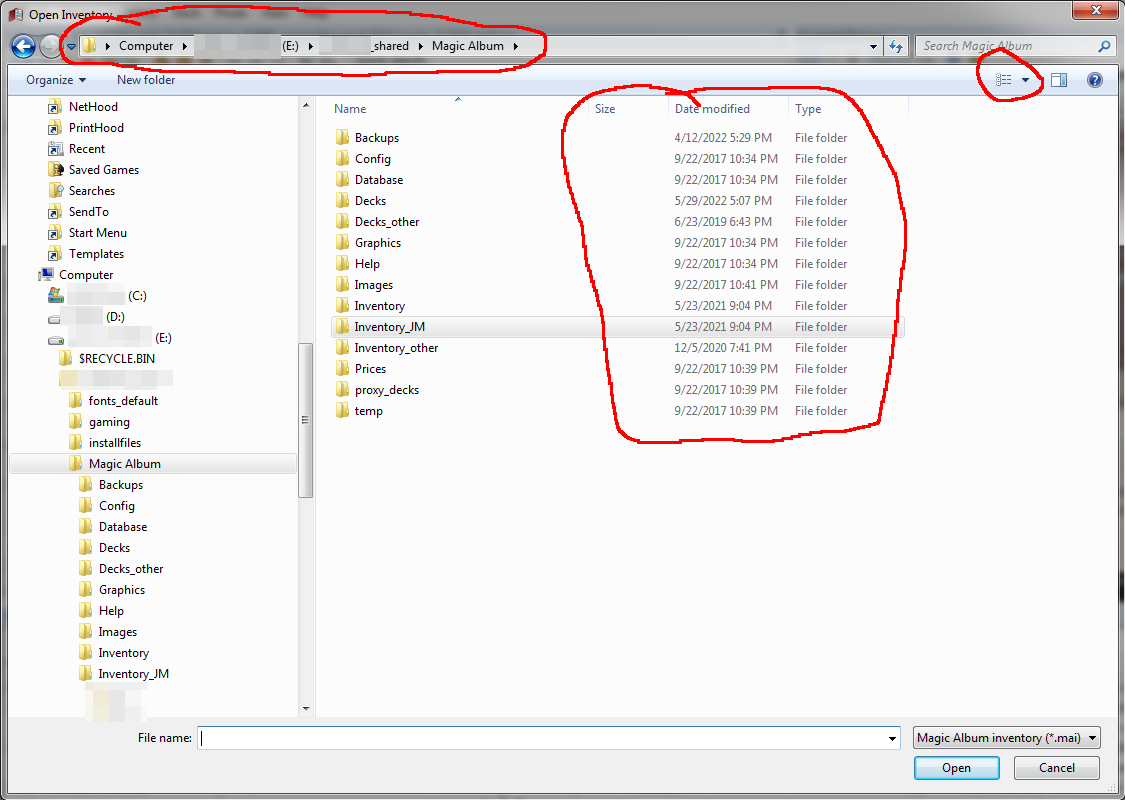The image size is (1125, 800).
Task: Click the change view icon
Action: tap(1004, 80)
